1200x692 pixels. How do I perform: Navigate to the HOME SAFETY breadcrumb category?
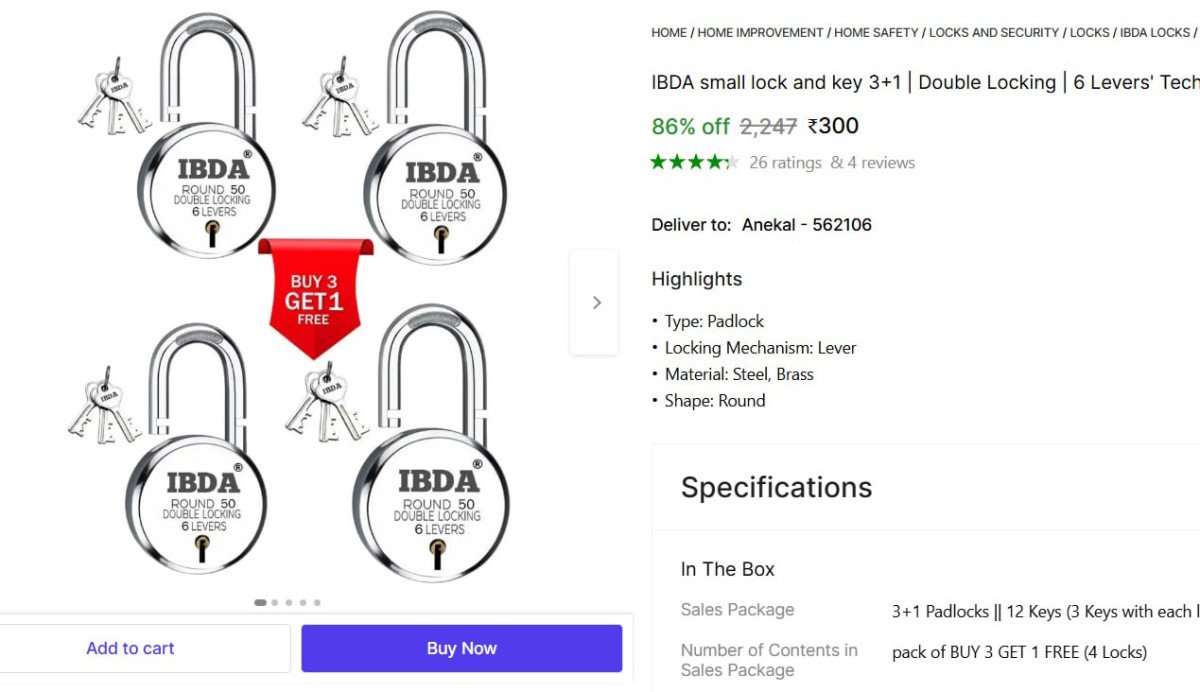(x=877, y=32)
